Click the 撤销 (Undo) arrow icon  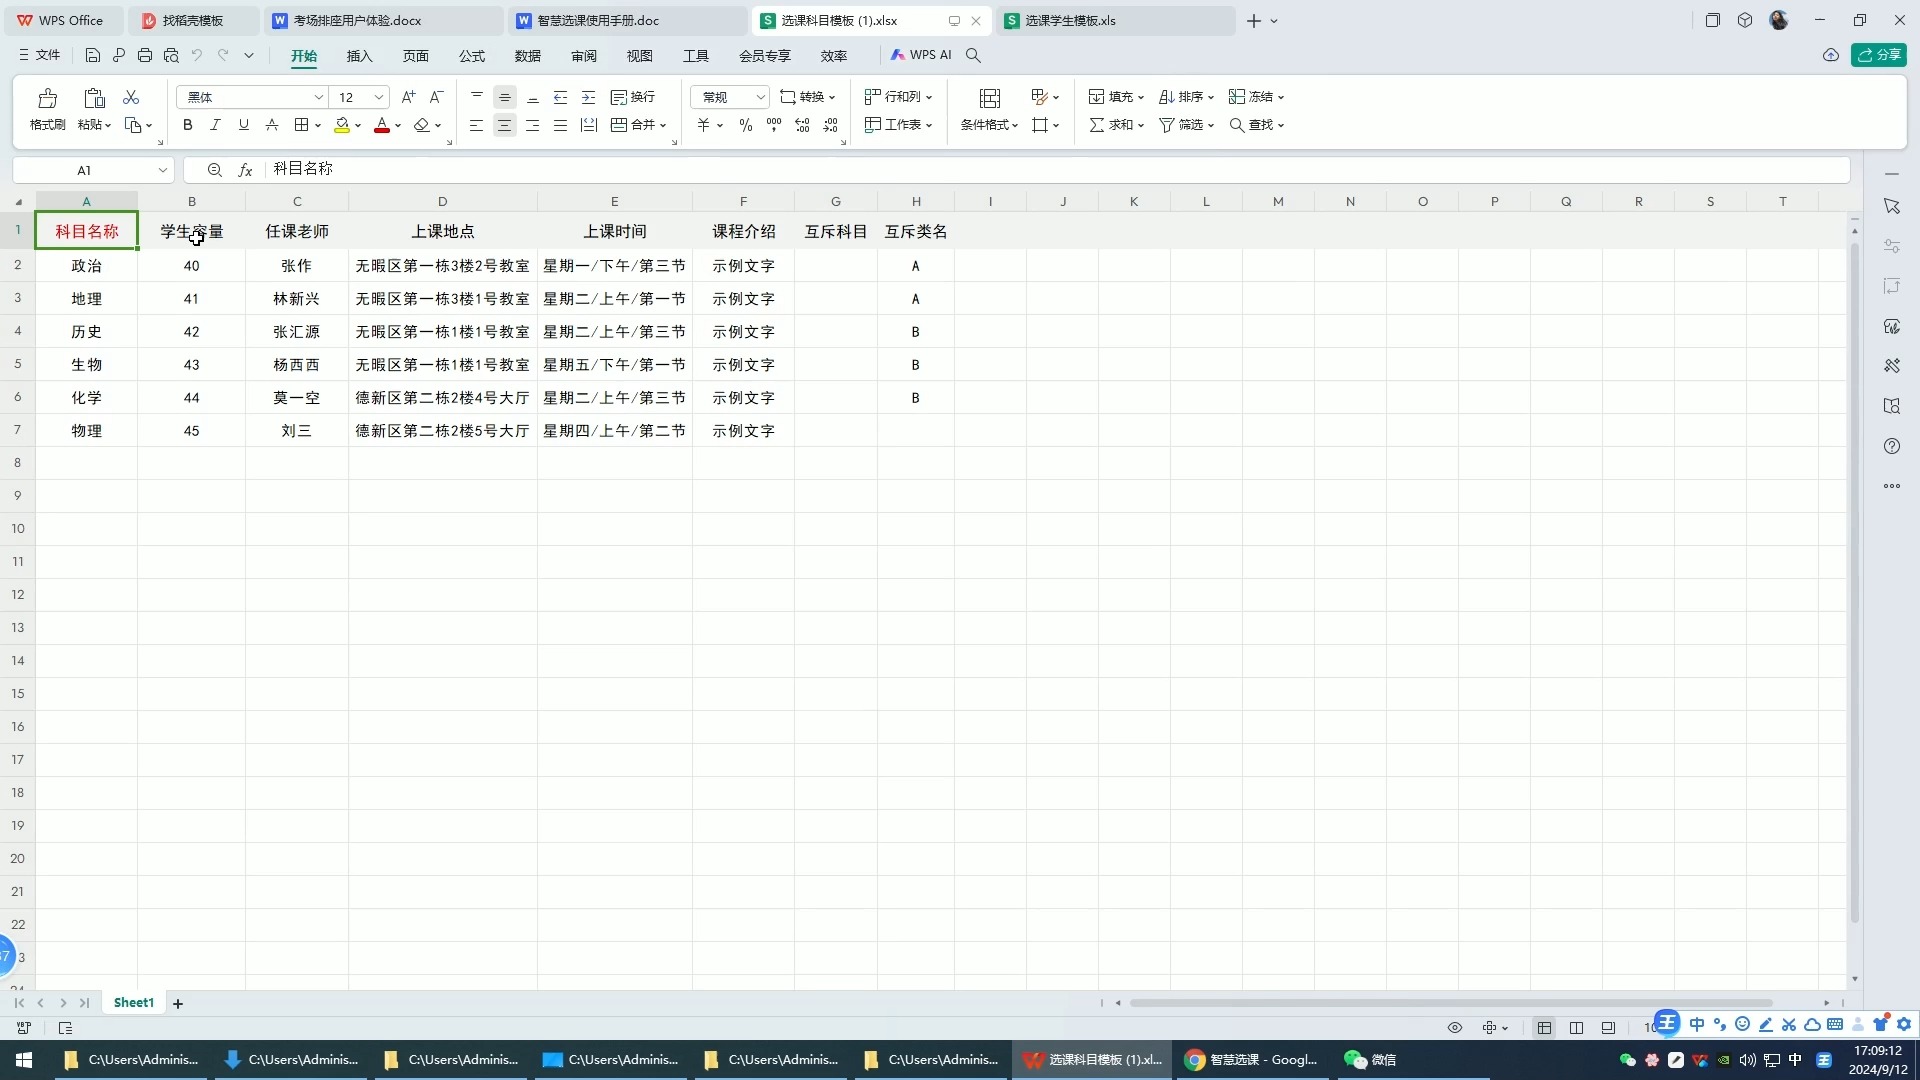(196, 54)
